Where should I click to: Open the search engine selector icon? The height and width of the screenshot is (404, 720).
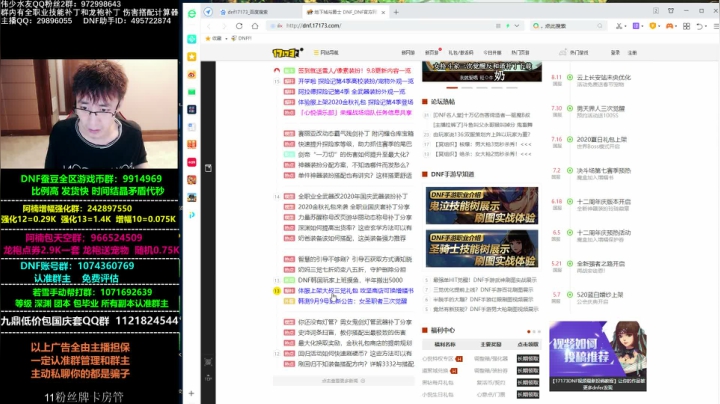(536, 26)
